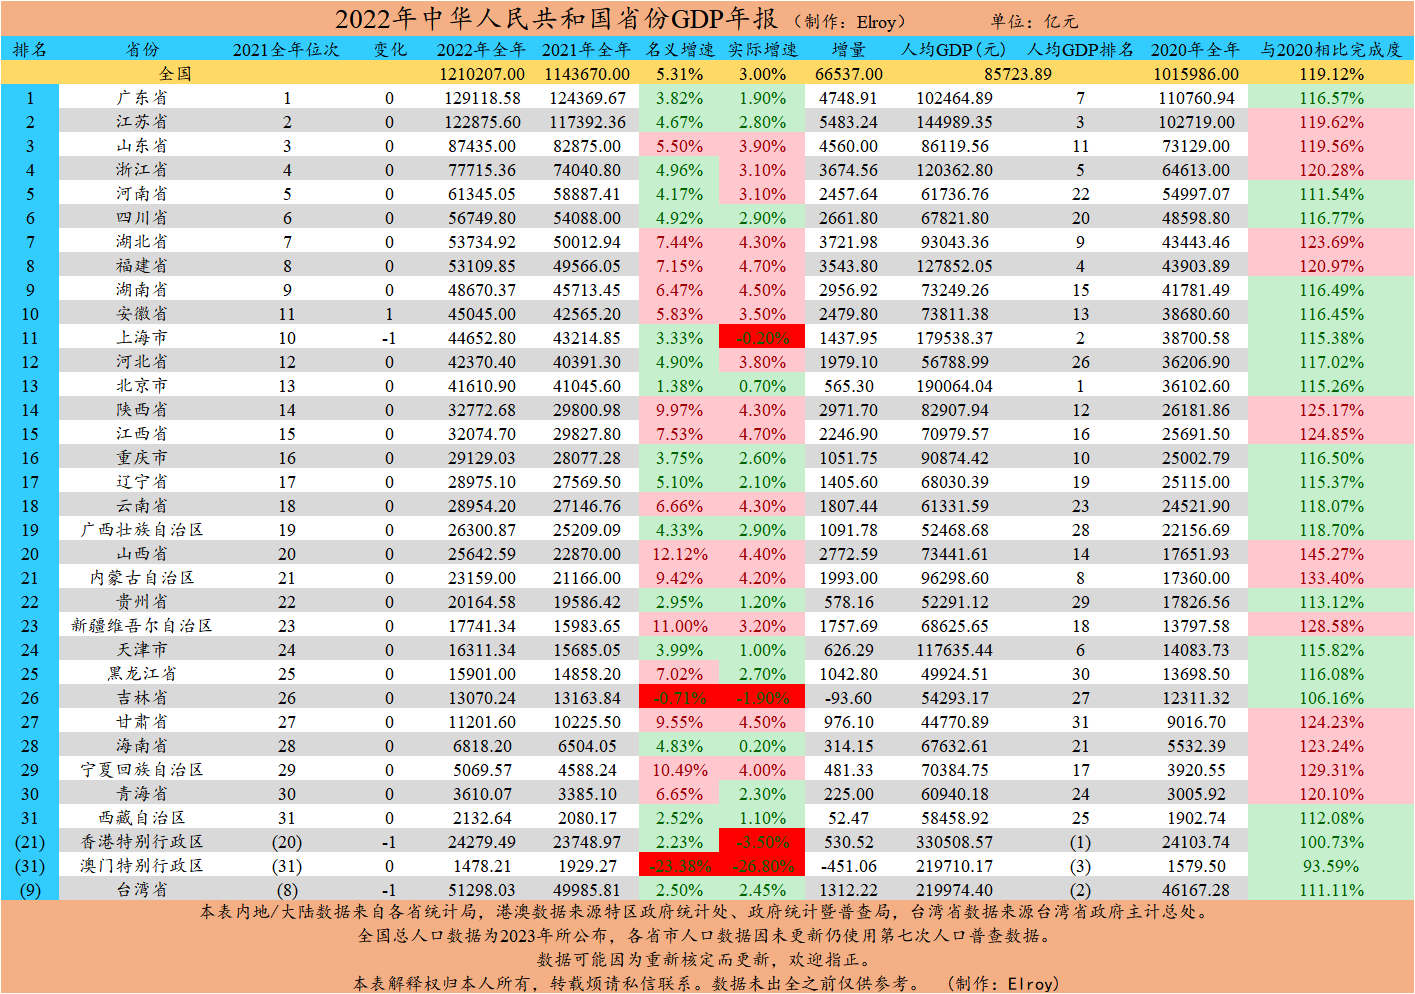
Task: Select the '青海省' province cell
Action: pyautogui.click(x=142, y=793)
